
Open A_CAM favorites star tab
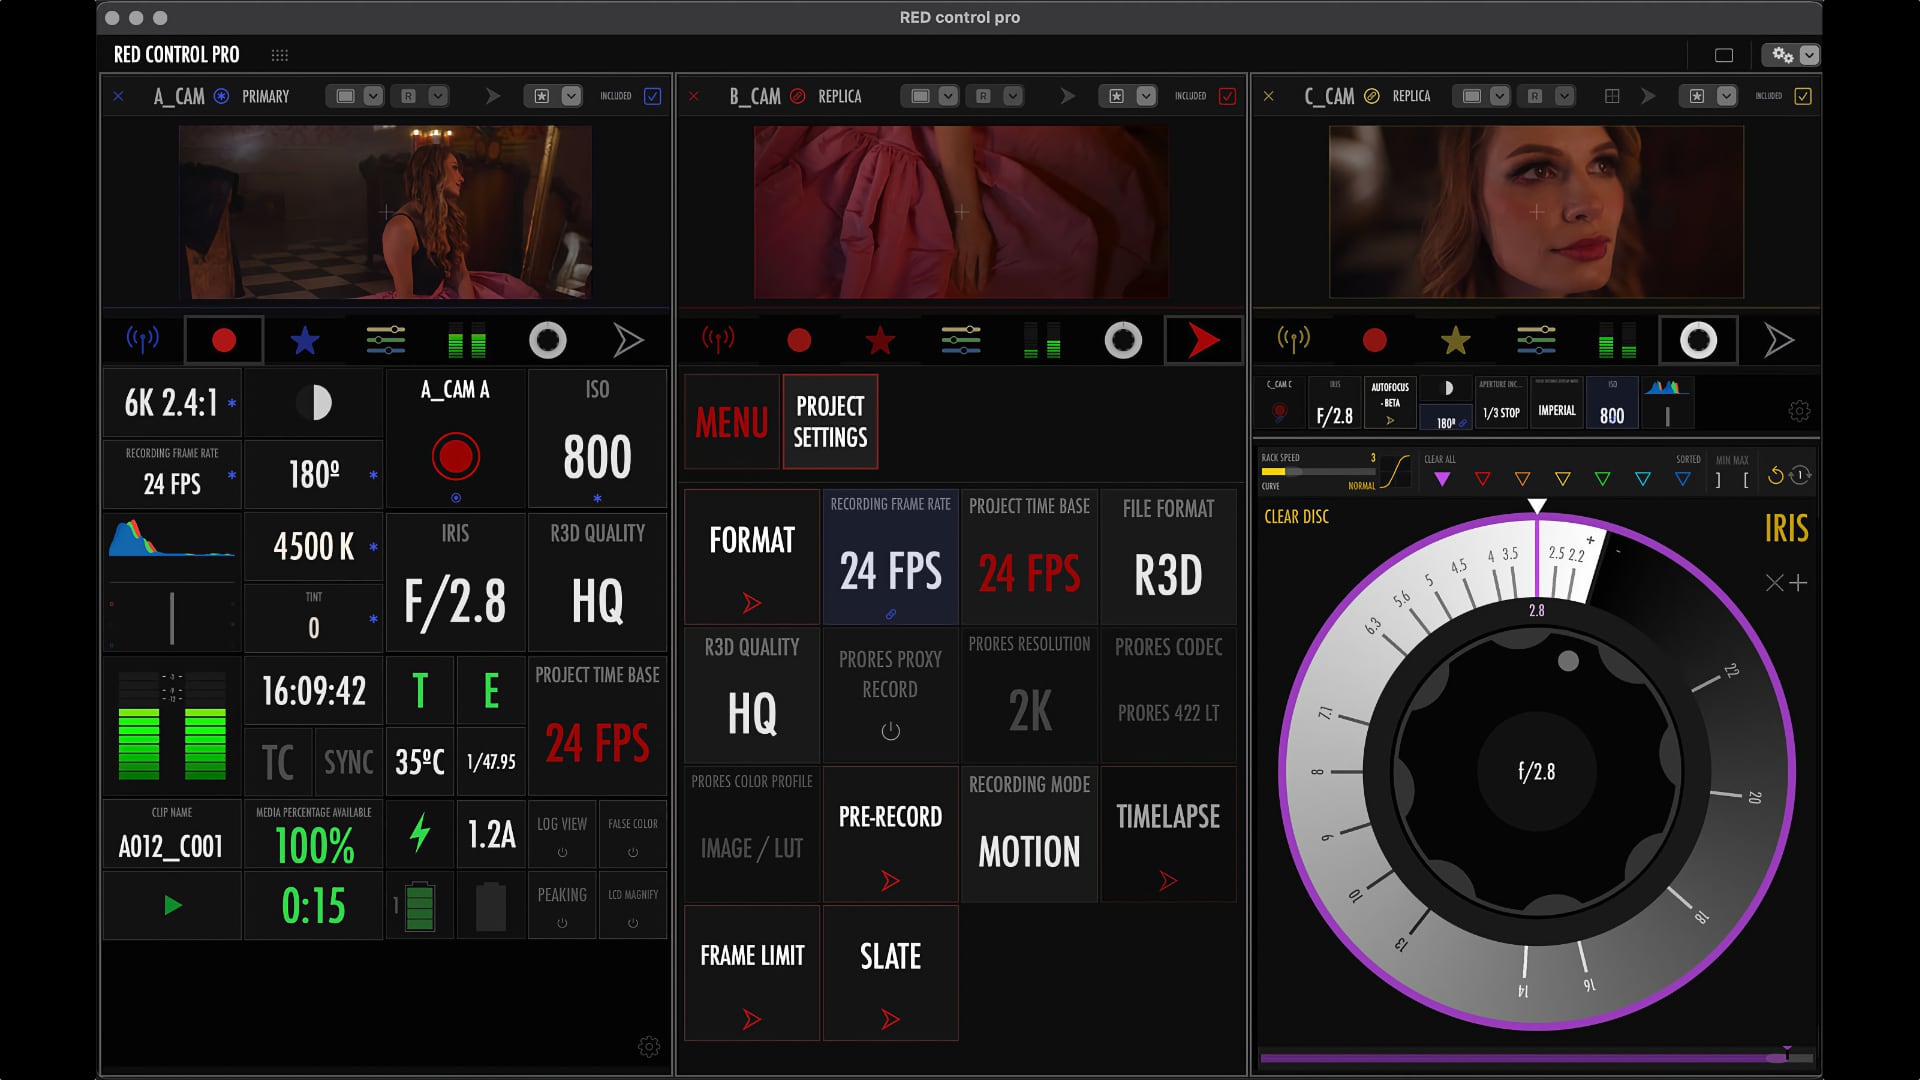pyautogui.click(x=305, y=341)
